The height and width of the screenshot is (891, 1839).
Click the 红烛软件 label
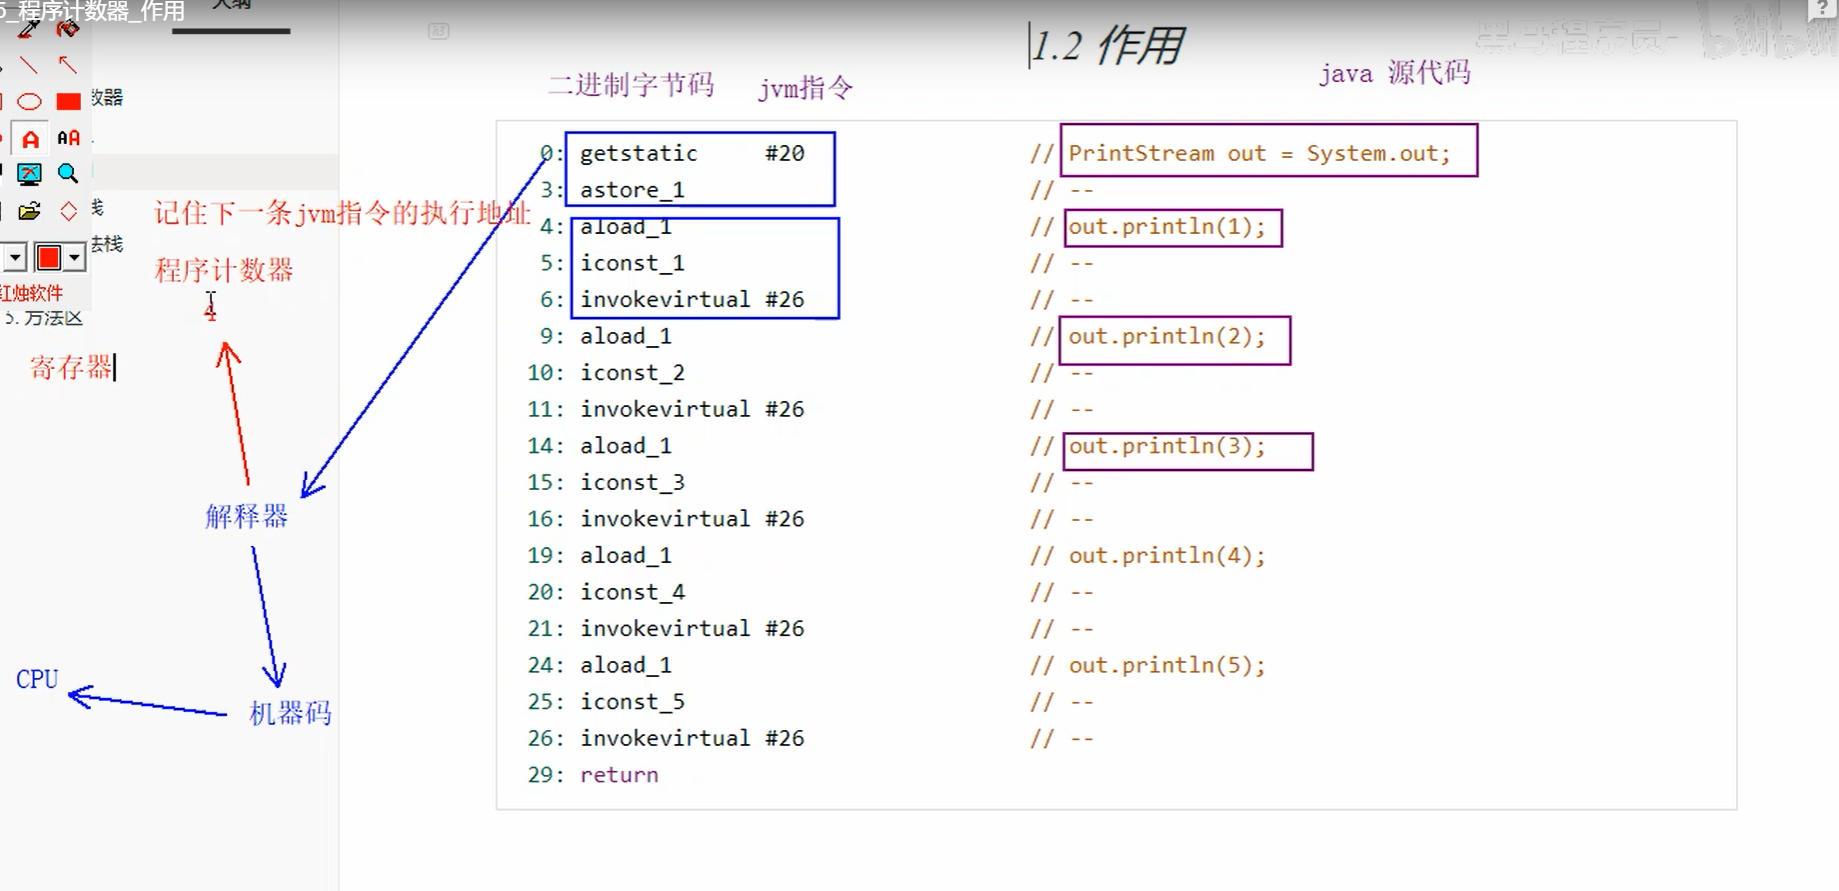(32, 293)
